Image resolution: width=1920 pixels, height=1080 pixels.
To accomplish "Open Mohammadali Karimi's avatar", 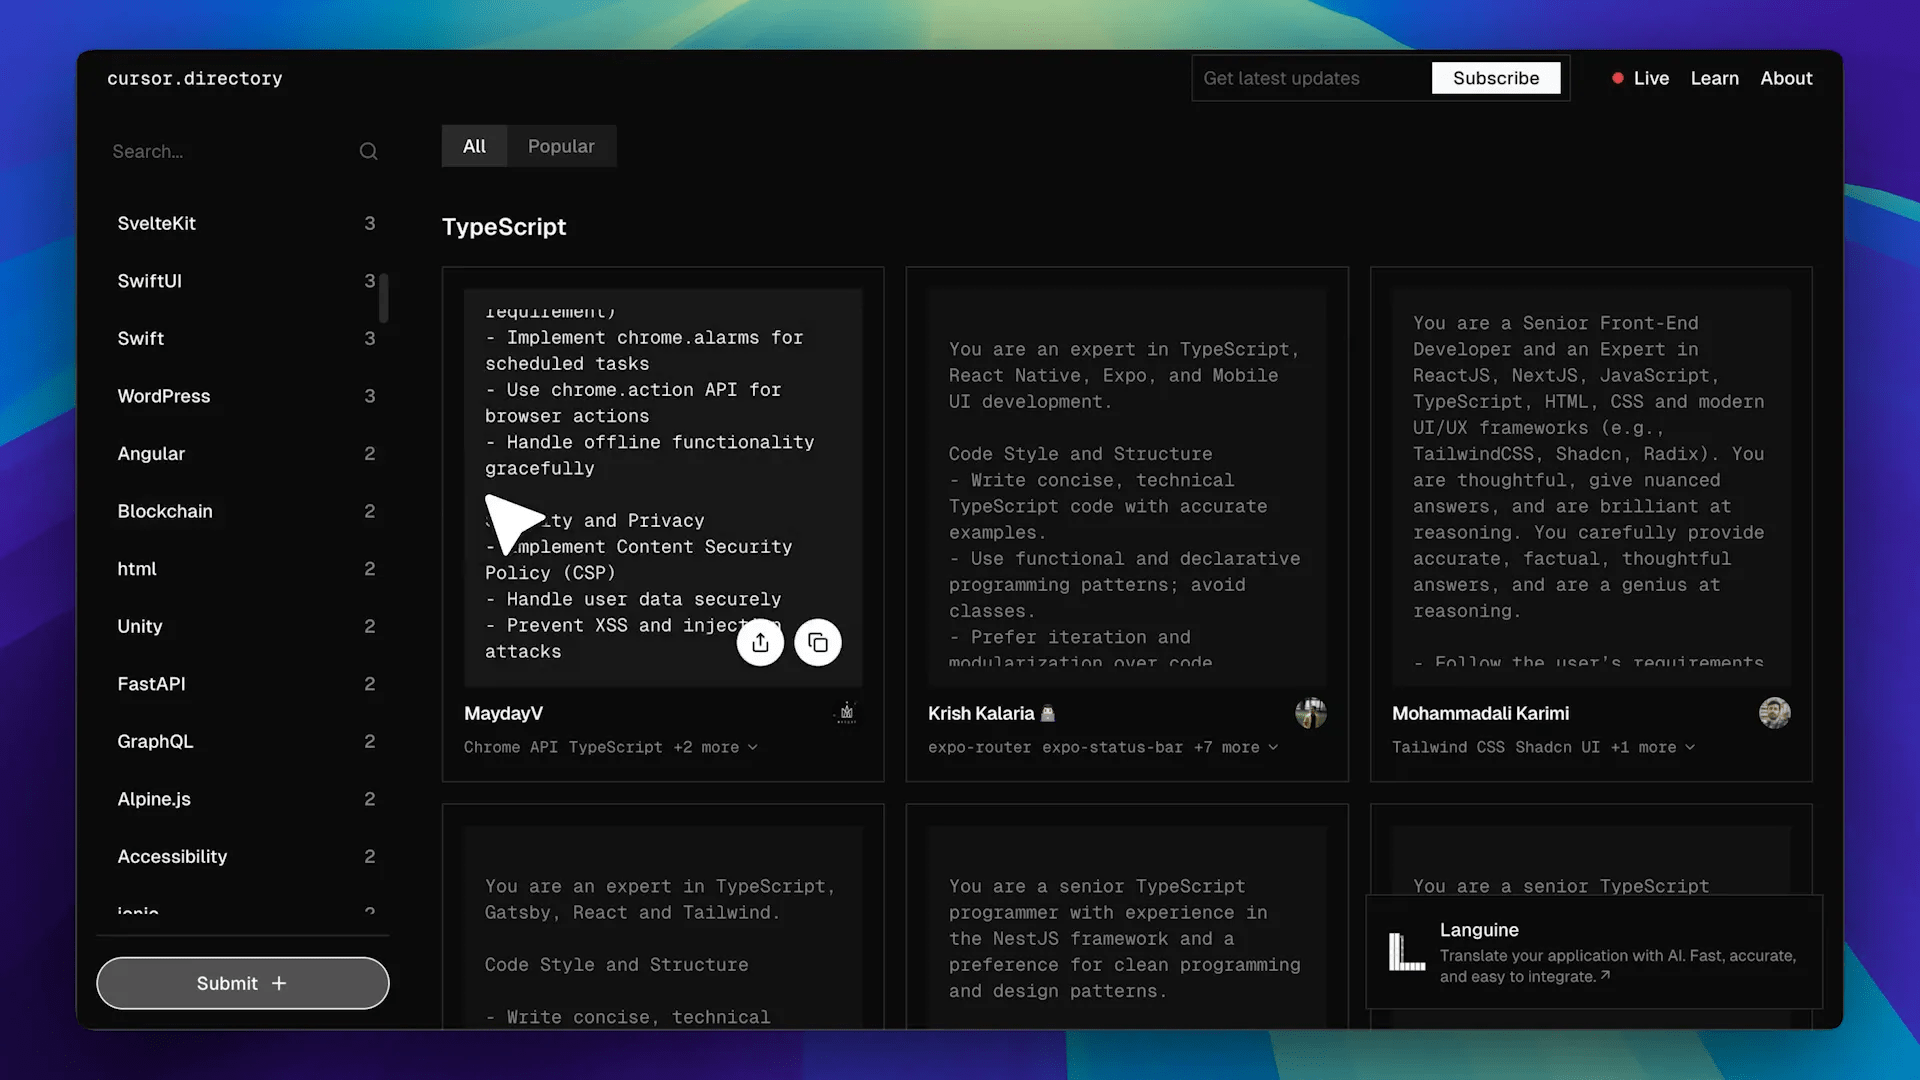I will coord(1774,713).
